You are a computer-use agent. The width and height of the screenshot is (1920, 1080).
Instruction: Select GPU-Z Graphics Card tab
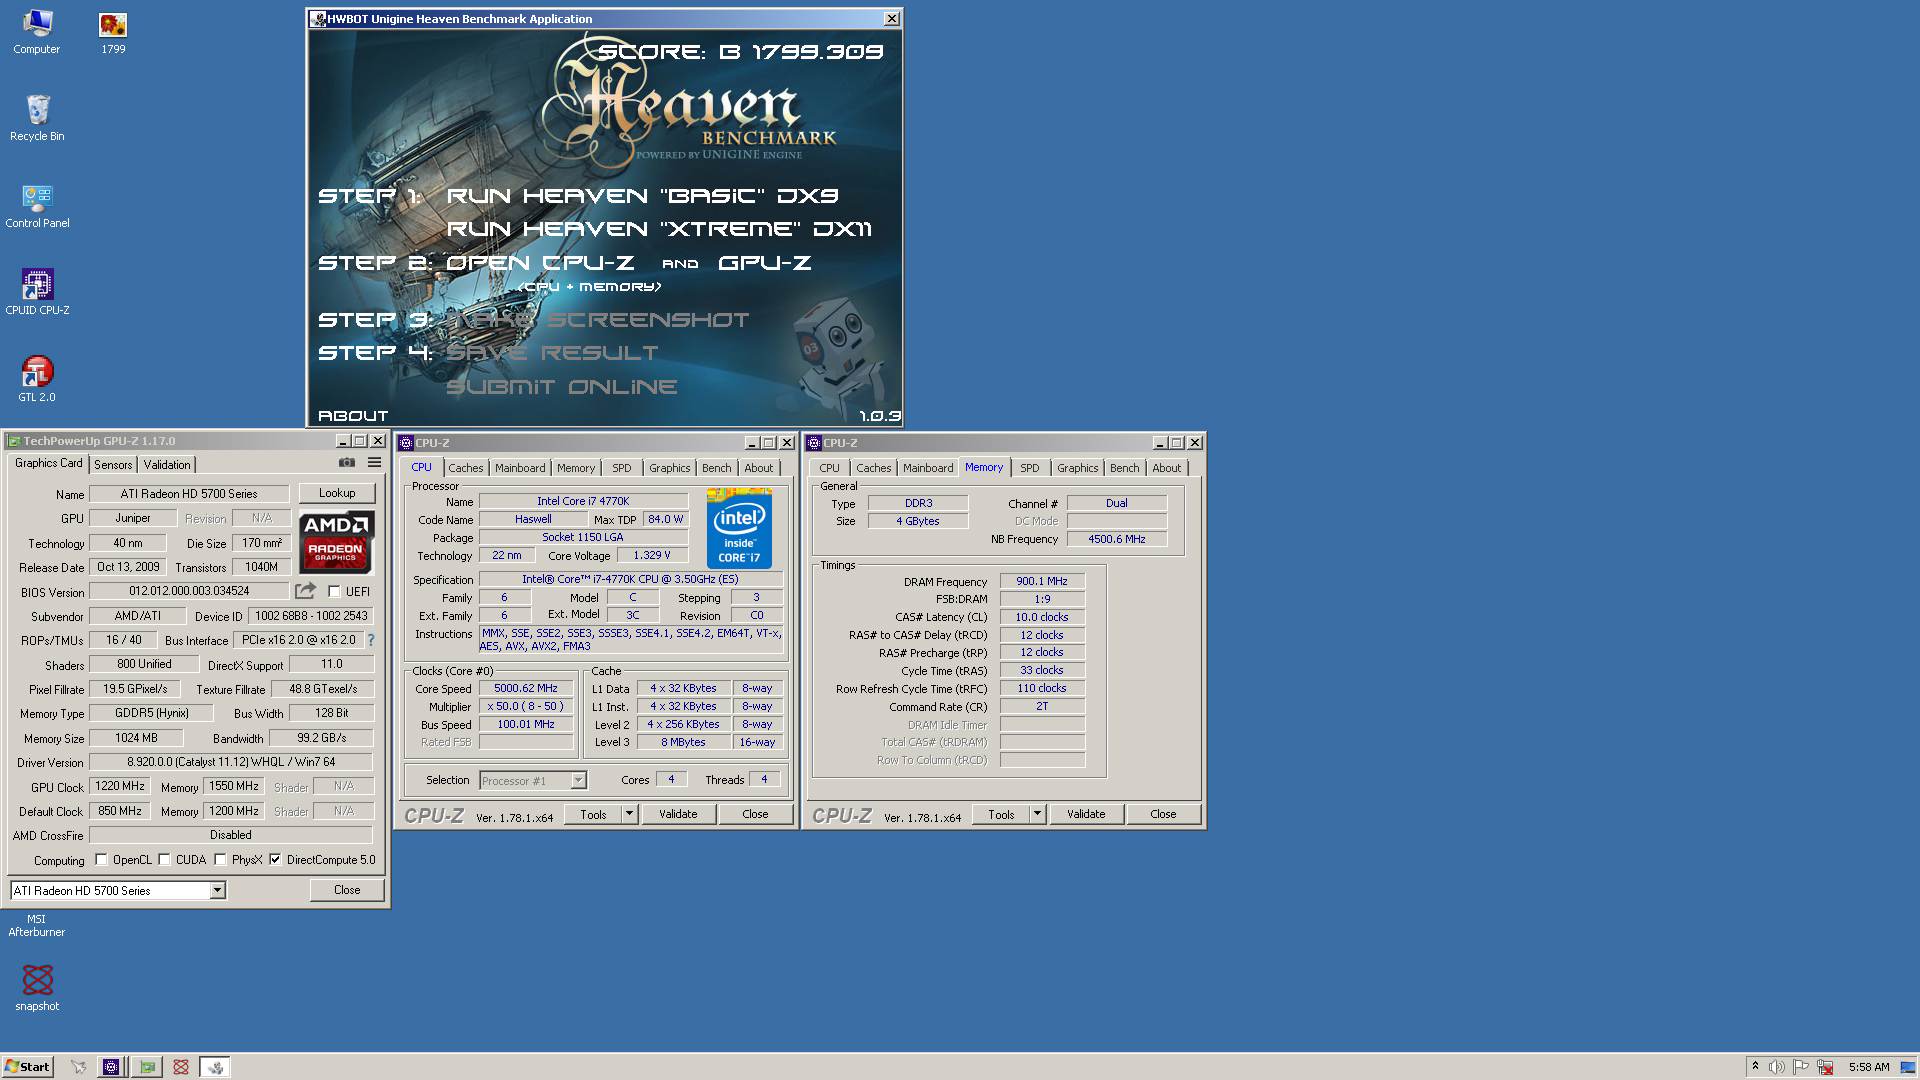click(48, 463)
